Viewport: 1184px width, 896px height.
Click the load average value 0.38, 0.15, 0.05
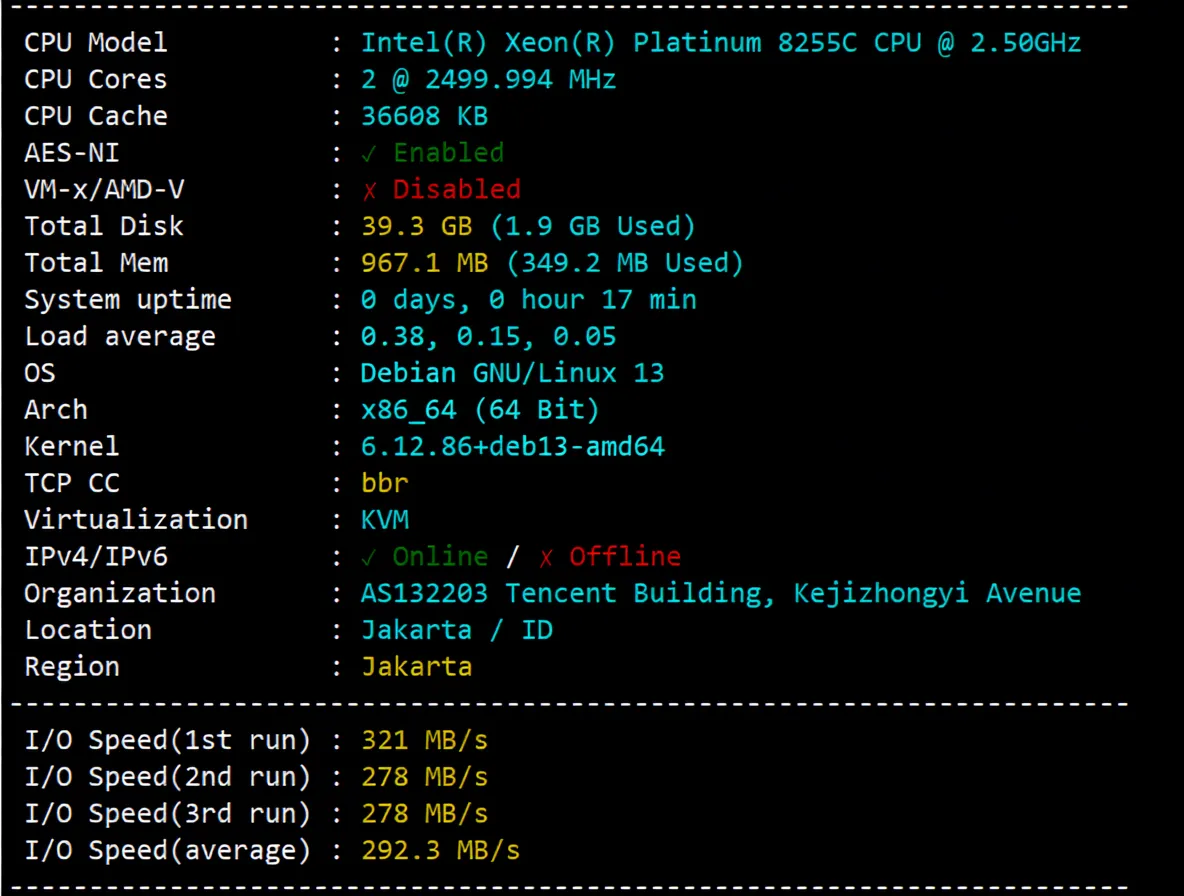coord(489,337)
